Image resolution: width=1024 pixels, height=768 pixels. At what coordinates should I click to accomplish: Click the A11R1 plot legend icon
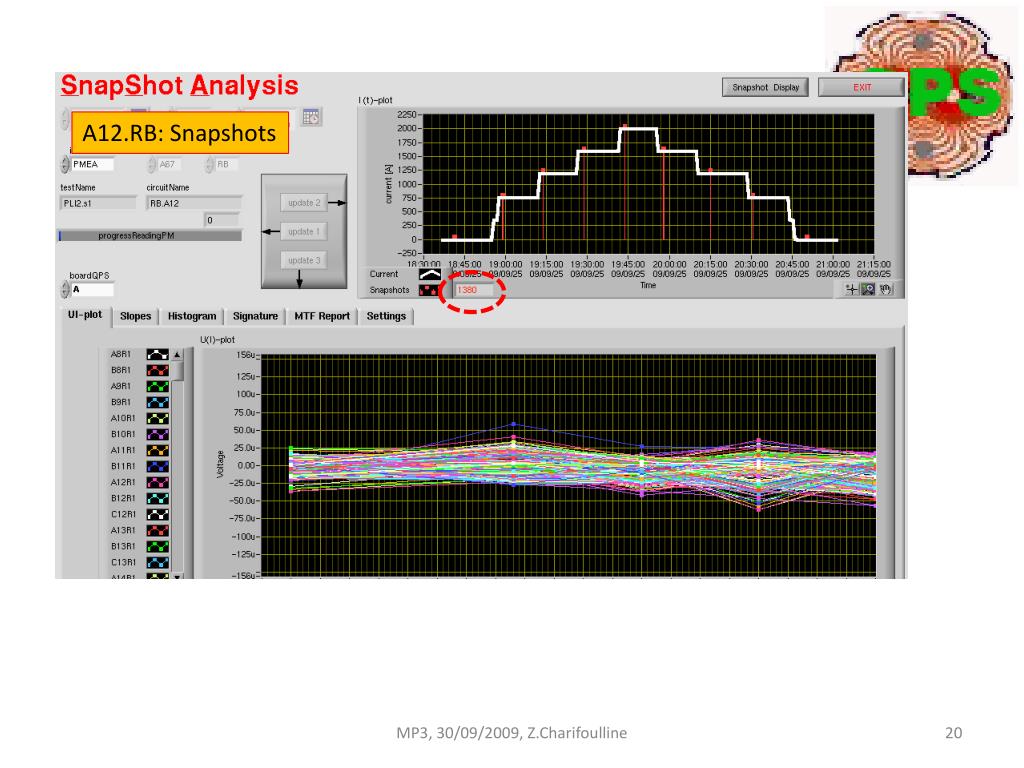coord(157,450)
